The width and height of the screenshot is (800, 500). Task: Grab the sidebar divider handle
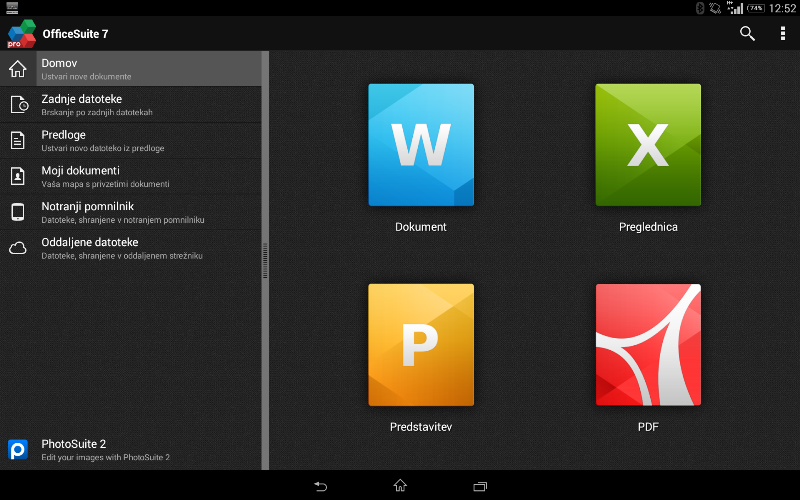point(265,260)
